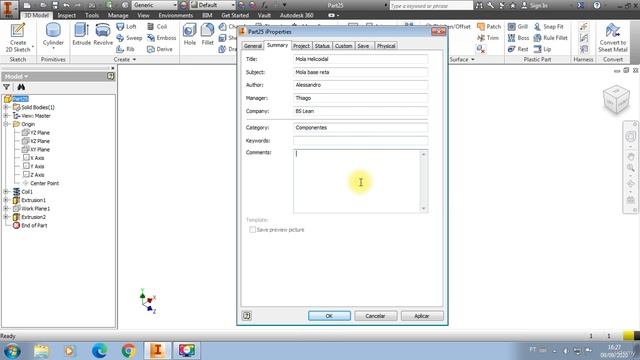Open File Explorer from taskbar

click(41, 351)
